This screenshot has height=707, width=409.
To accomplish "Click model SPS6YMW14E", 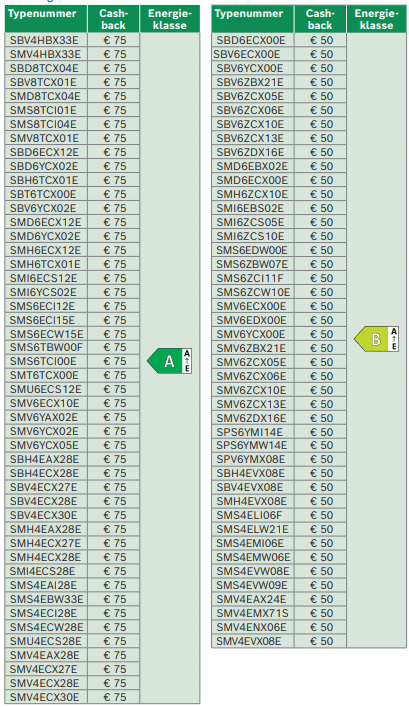I will pyautogui.click(x=251, y=445).
